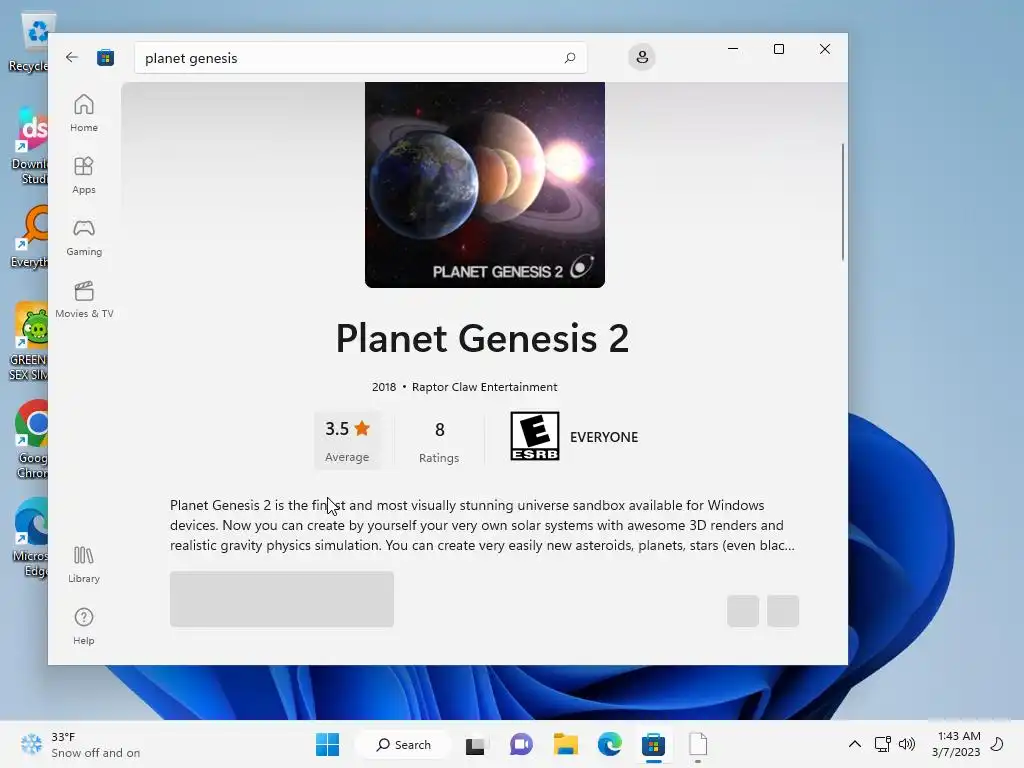Open Apps section in the sidebar
Image resolution: width=1024 pixels, height=768 pixels.
coord(84,175)
